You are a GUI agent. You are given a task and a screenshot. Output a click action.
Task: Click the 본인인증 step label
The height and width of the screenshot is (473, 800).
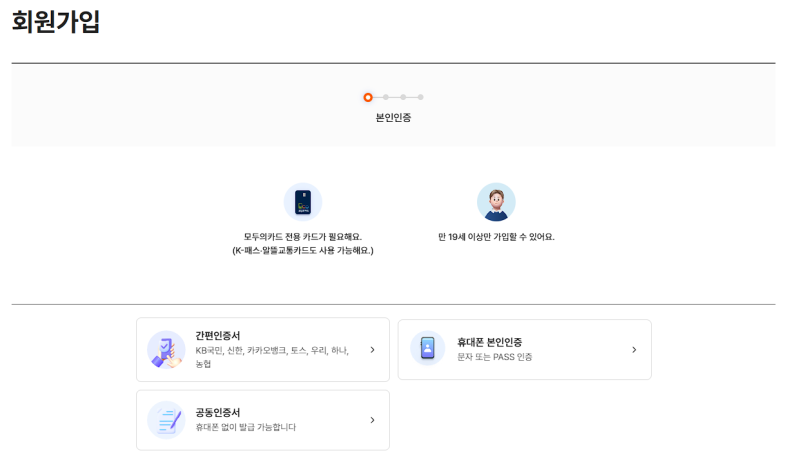(x=393, y=117)
